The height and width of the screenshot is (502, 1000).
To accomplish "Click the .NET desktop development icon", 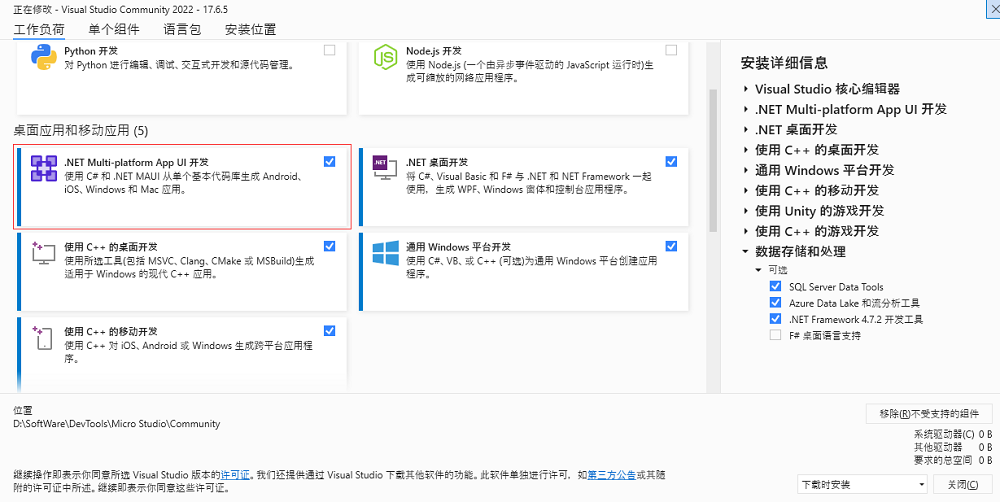I will click(x=385, y=167).
